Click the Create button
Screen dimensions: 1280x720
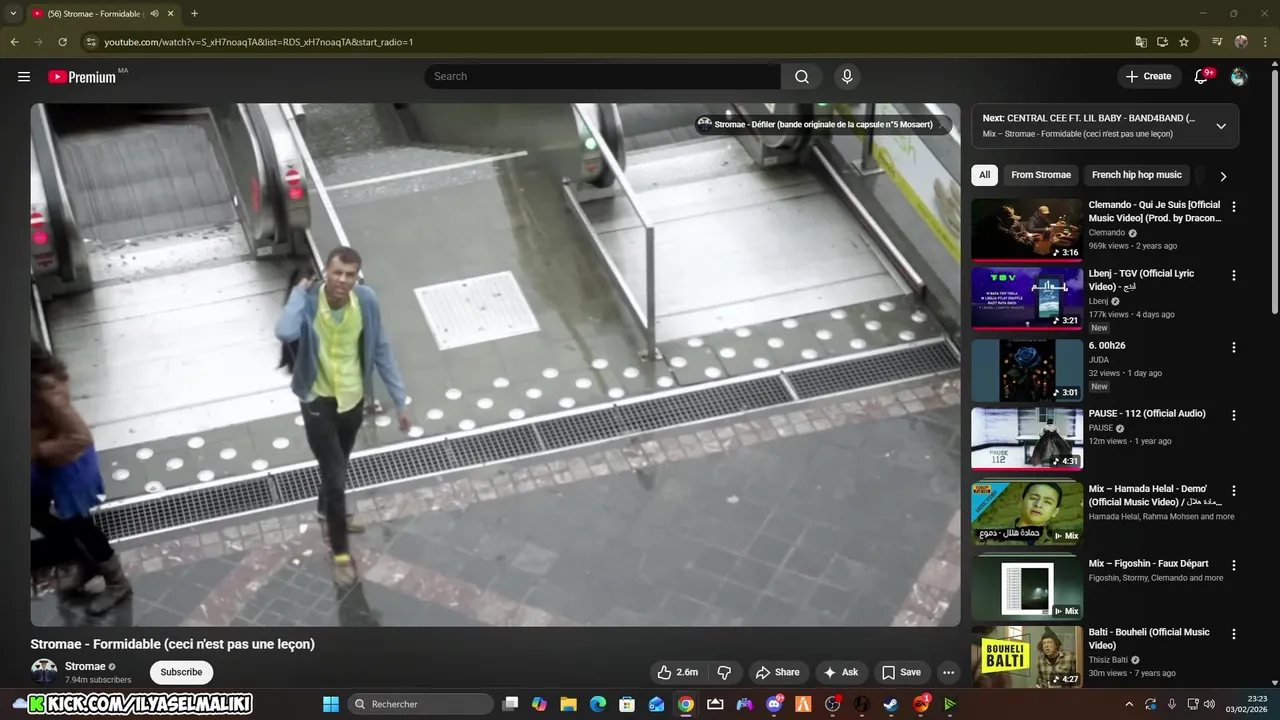(x=1148, y=76)
